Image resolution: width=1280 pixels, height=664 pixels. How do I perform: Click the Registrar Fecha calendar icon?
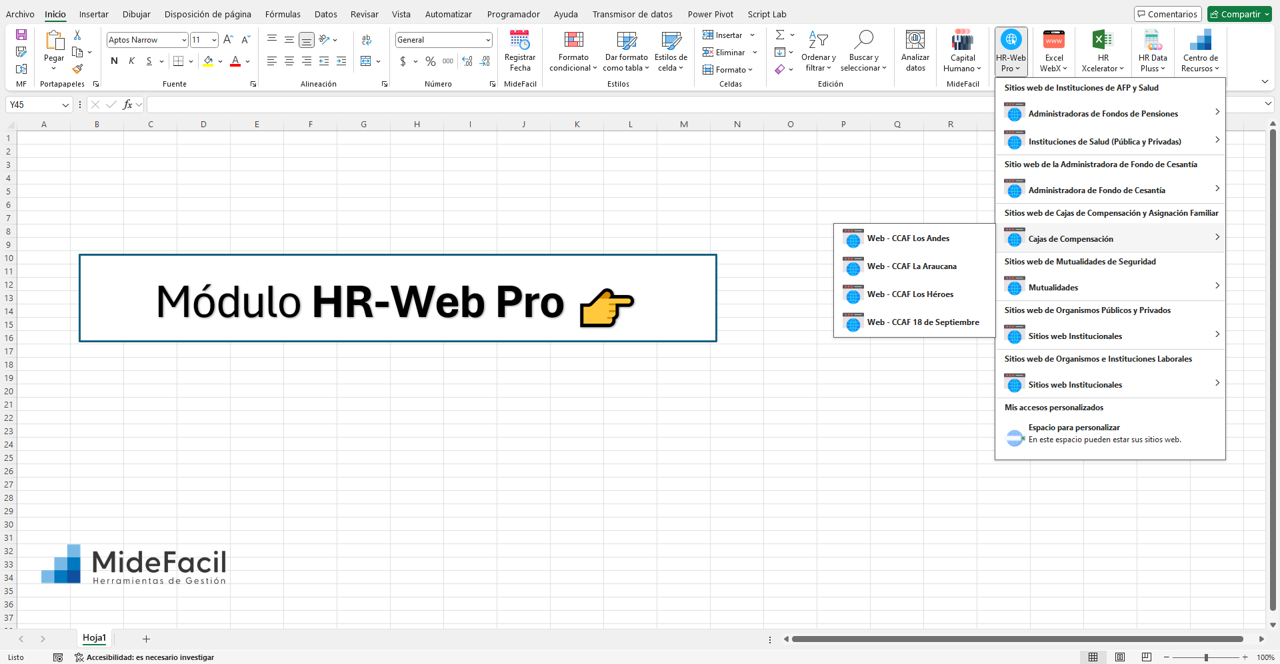click(520, 40)
